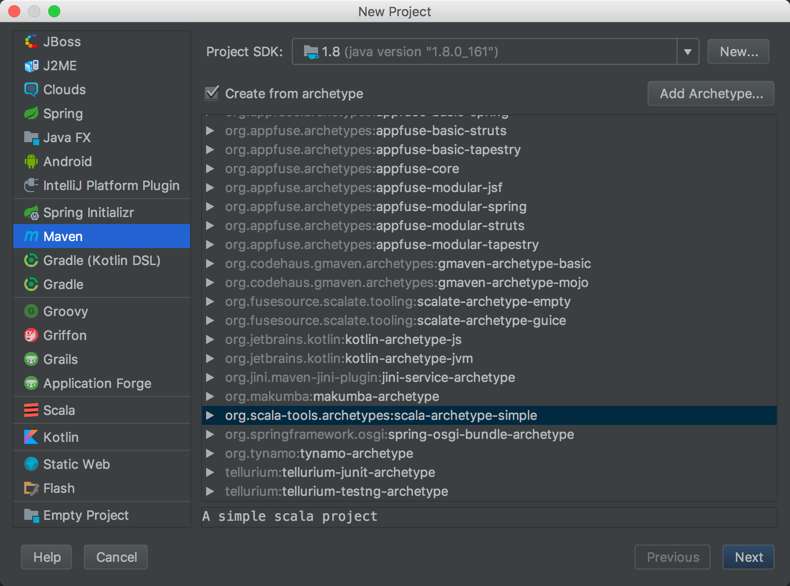The width and height of the screenshot is (790, 586).
Task: Expand the appfuse-core archetype
Action: click(x=210, y=169)
